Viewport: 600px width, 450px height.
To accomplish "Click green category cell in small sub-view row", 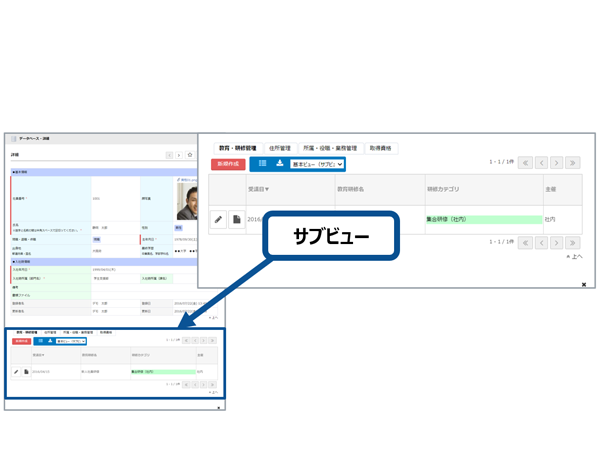I will 163,372.
